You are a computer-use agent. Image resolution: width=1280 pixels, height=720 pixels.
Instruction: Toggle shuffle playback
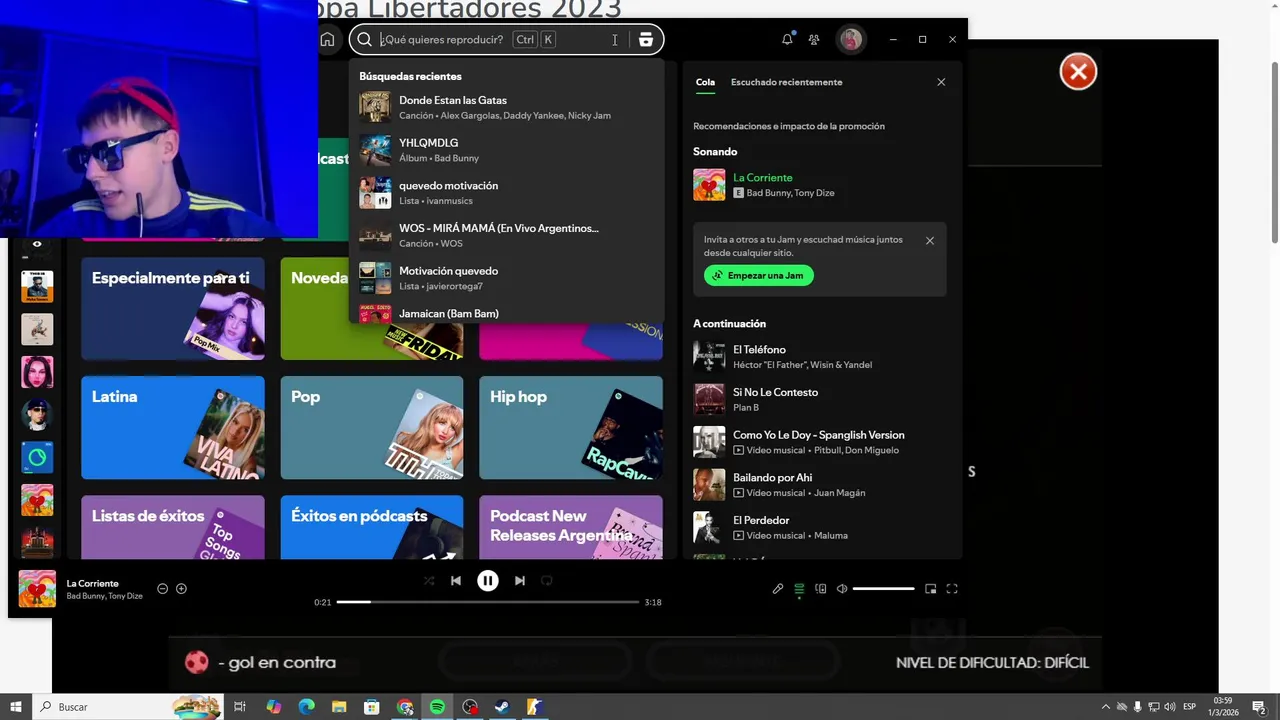click(x=429, y=580)
